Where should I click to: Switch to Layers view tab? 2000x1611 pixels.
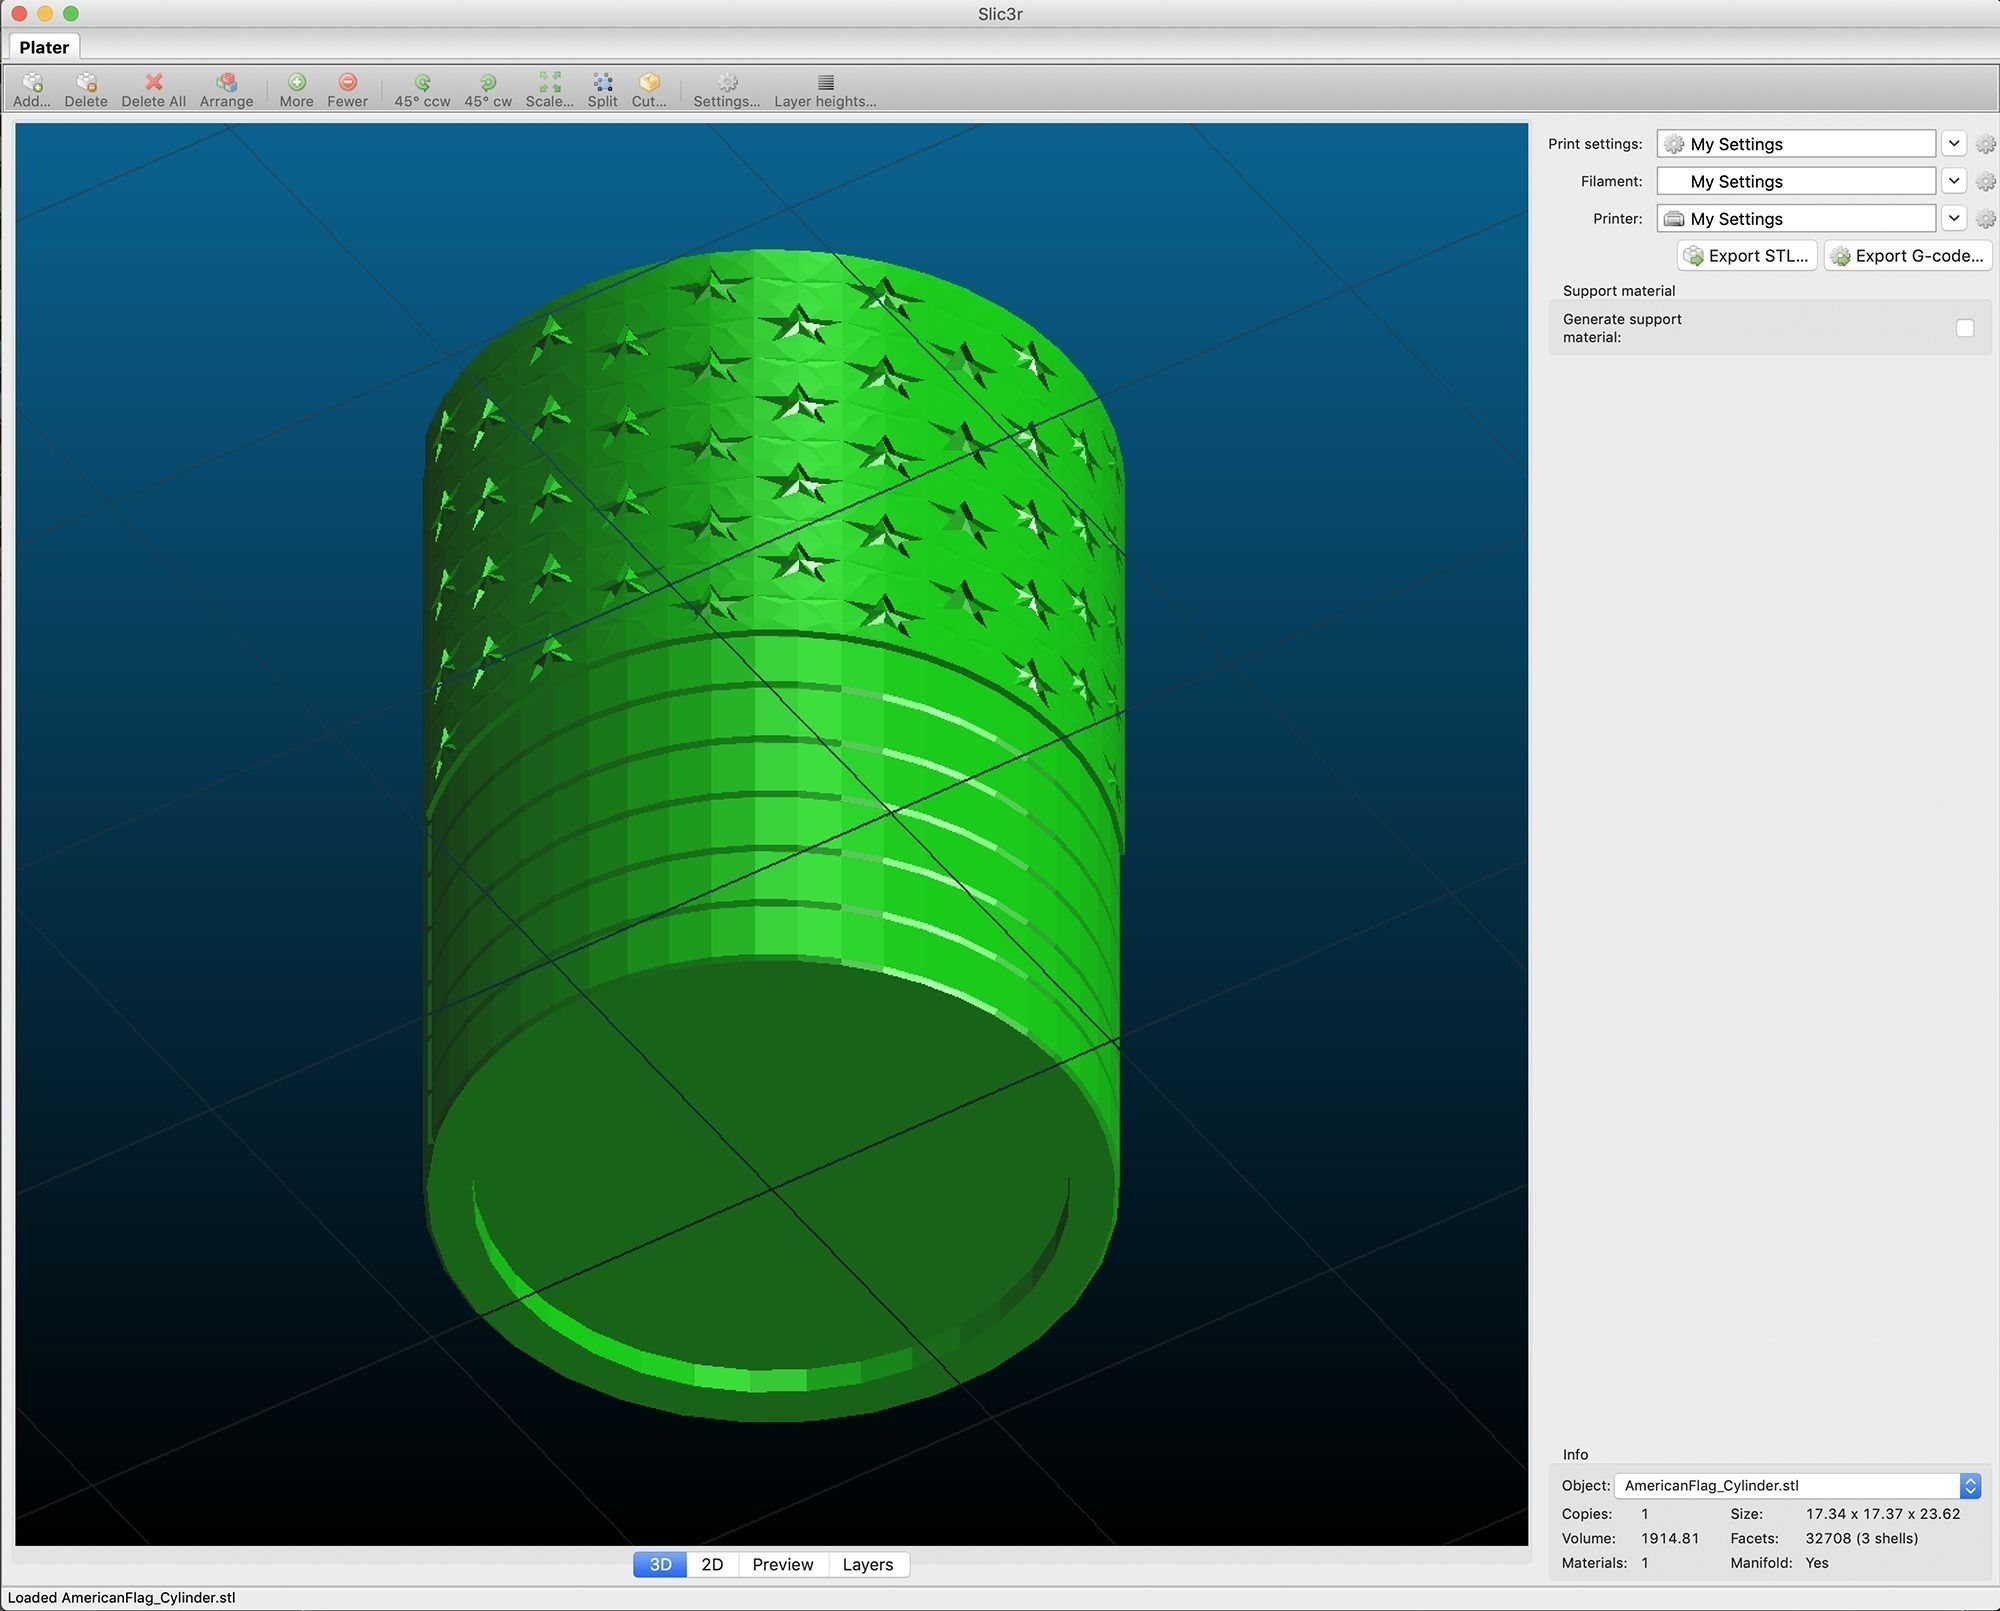pos(868,1564)
